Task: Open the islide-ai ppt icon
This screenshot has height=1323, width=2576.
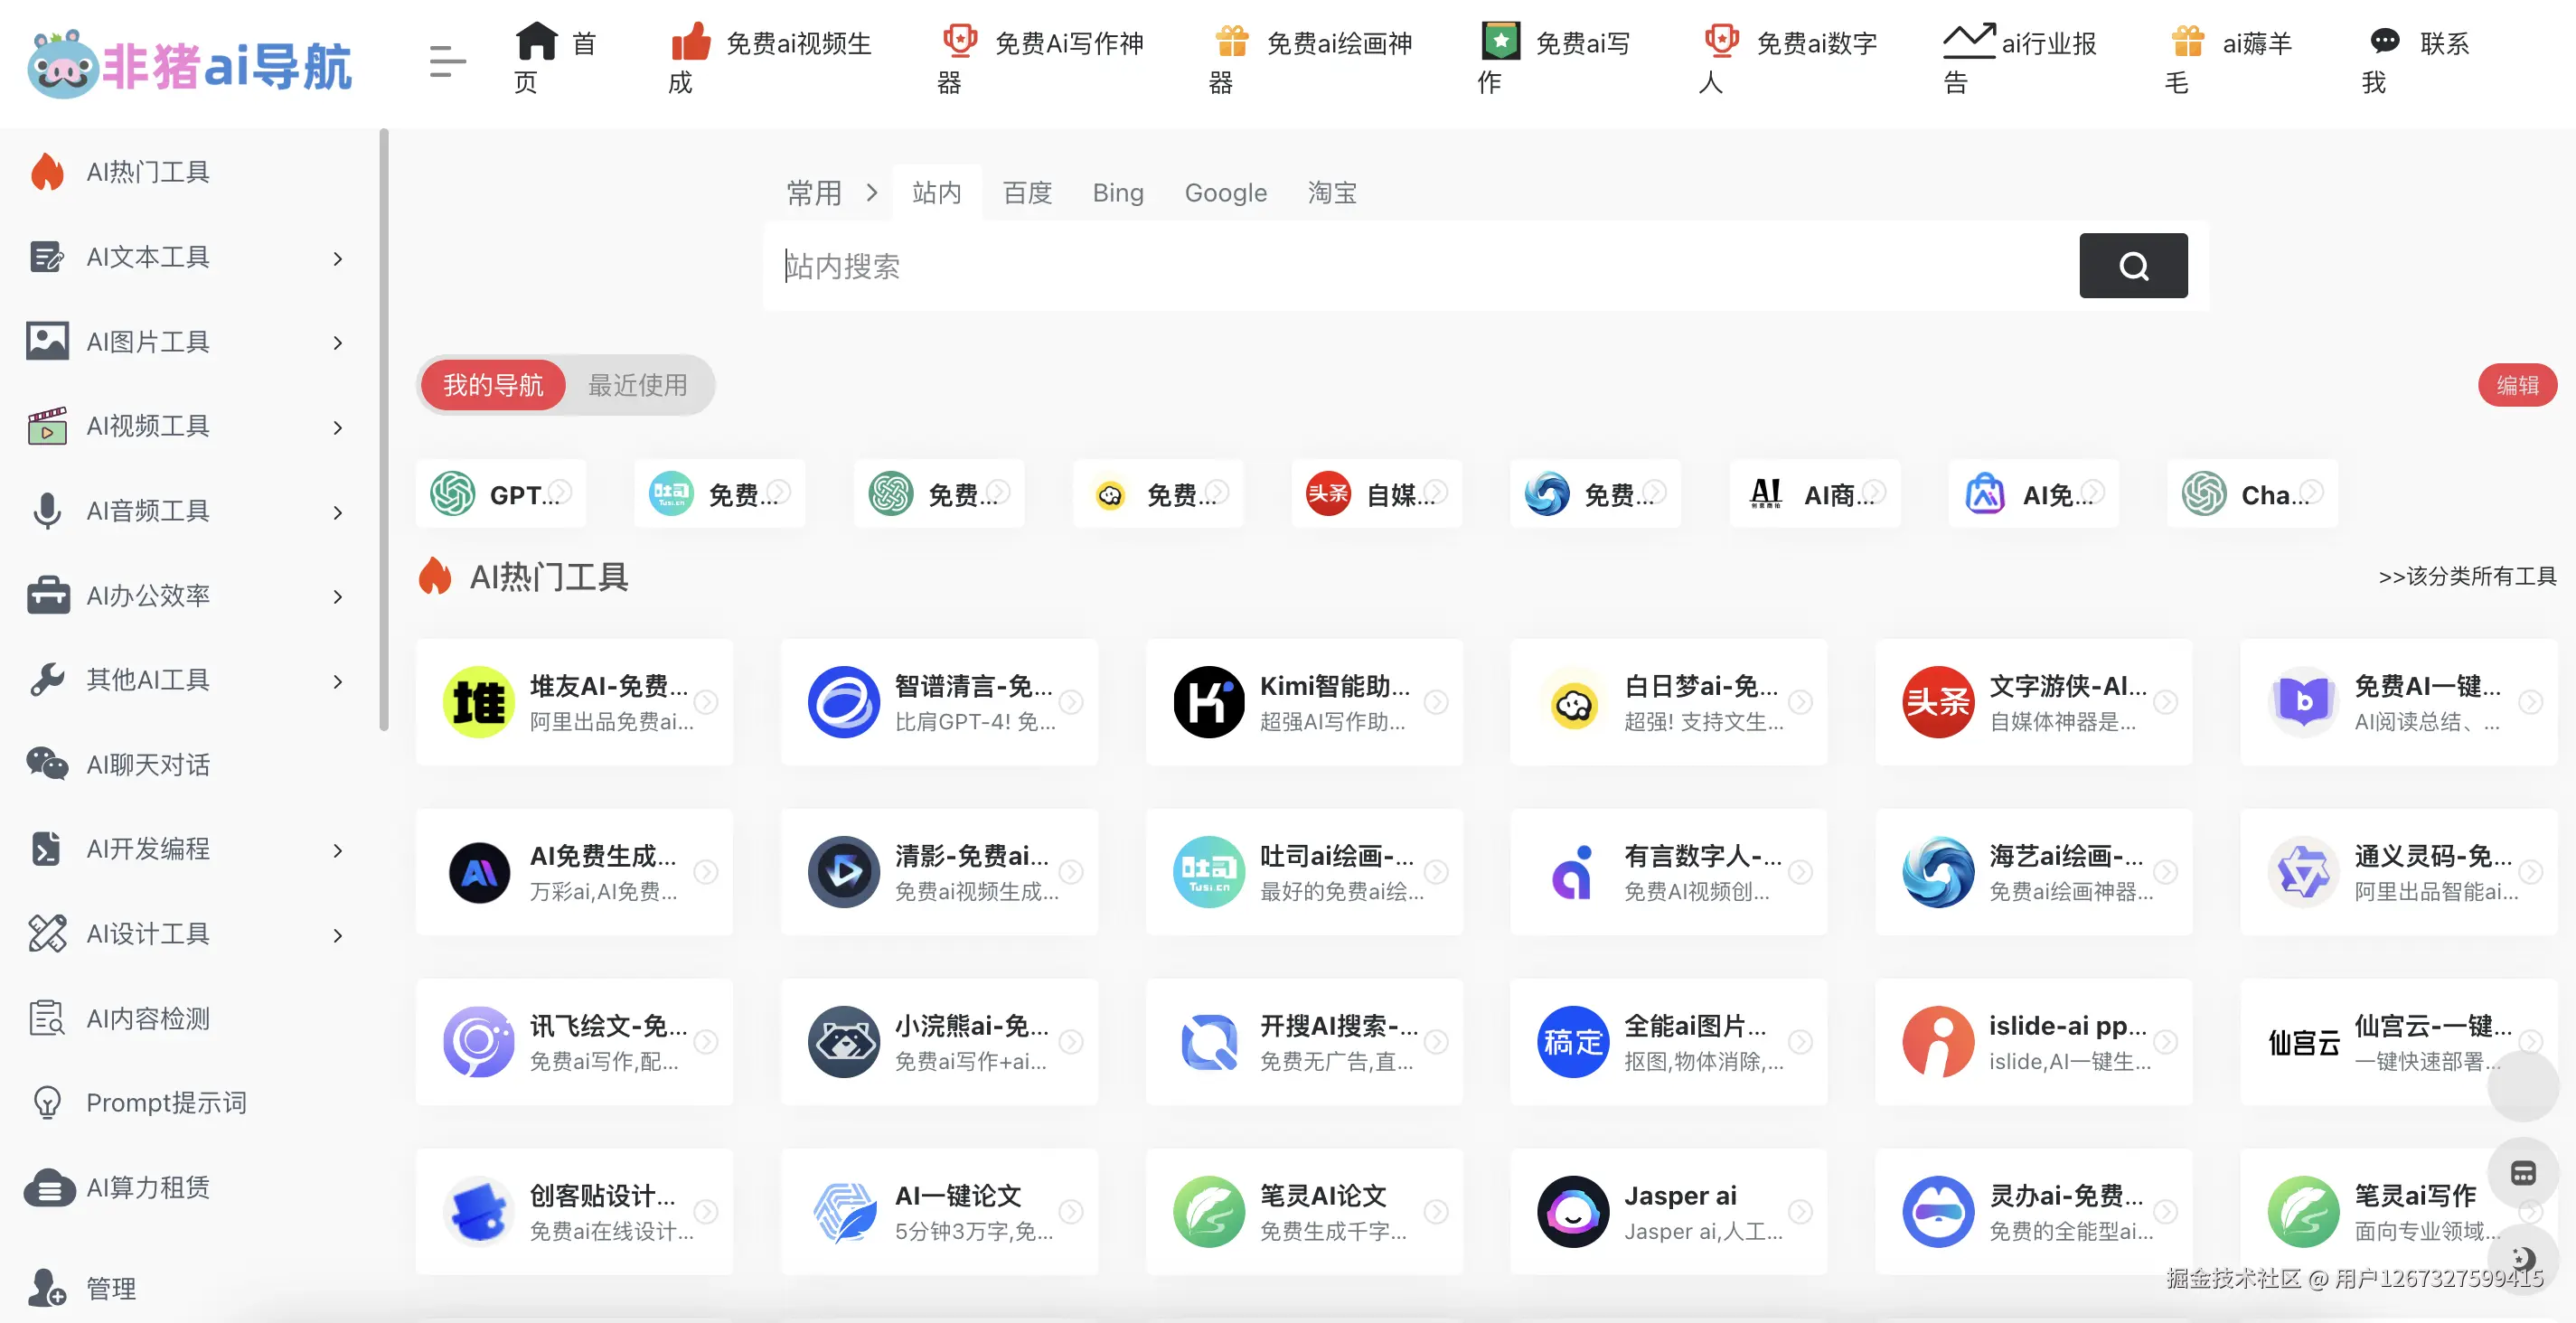Action: [1938, 1042]
